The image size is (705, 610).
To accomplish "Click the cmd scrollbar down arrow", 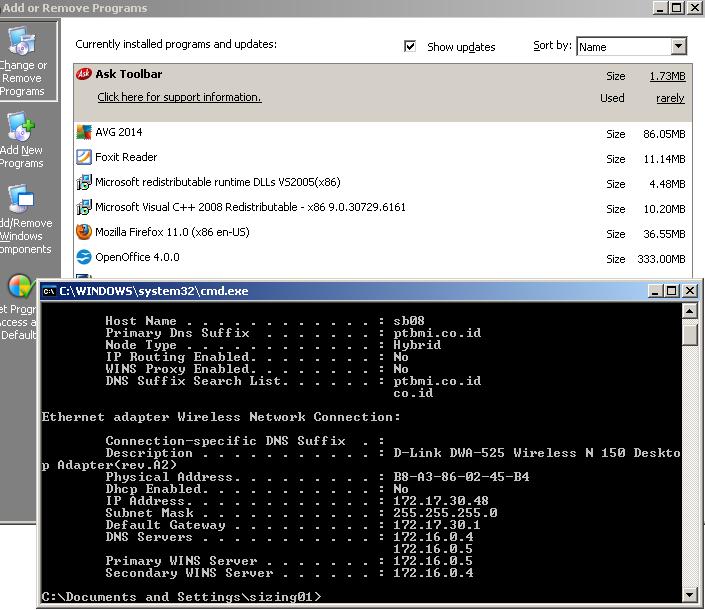I will click(690, 594).
